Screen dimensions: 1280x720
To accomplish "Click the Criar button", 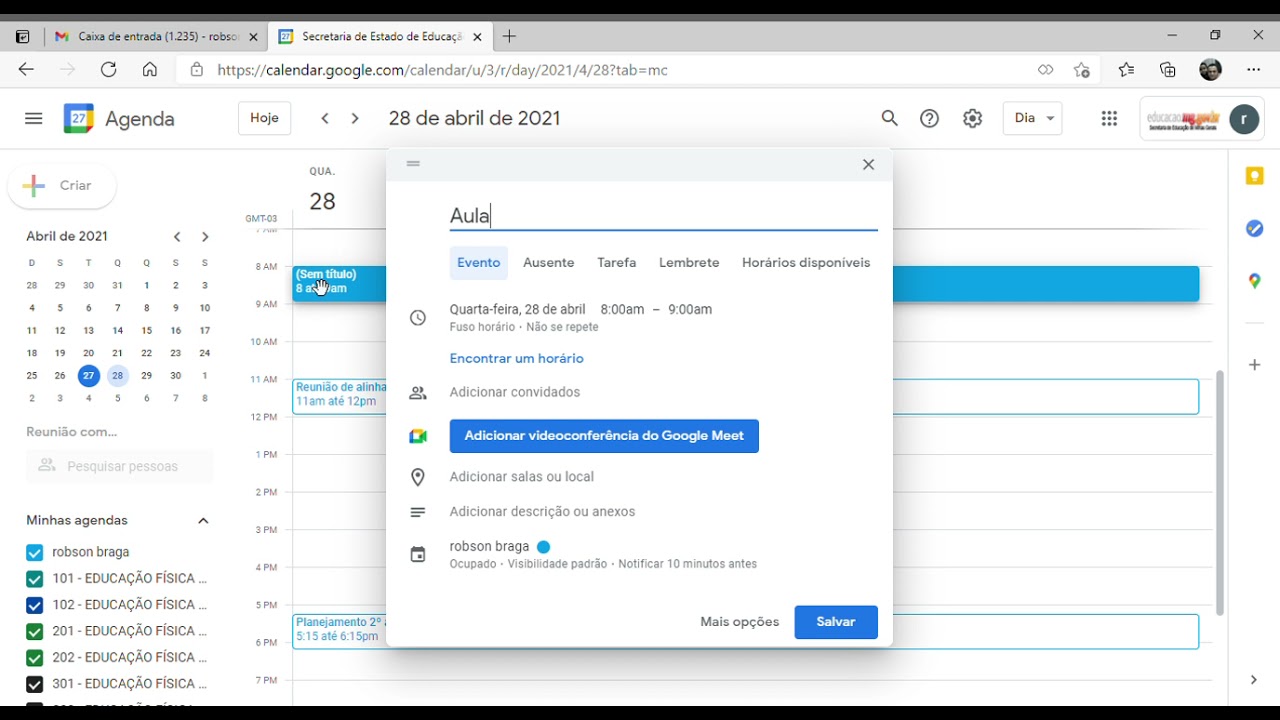I will [x=62, y=186].
